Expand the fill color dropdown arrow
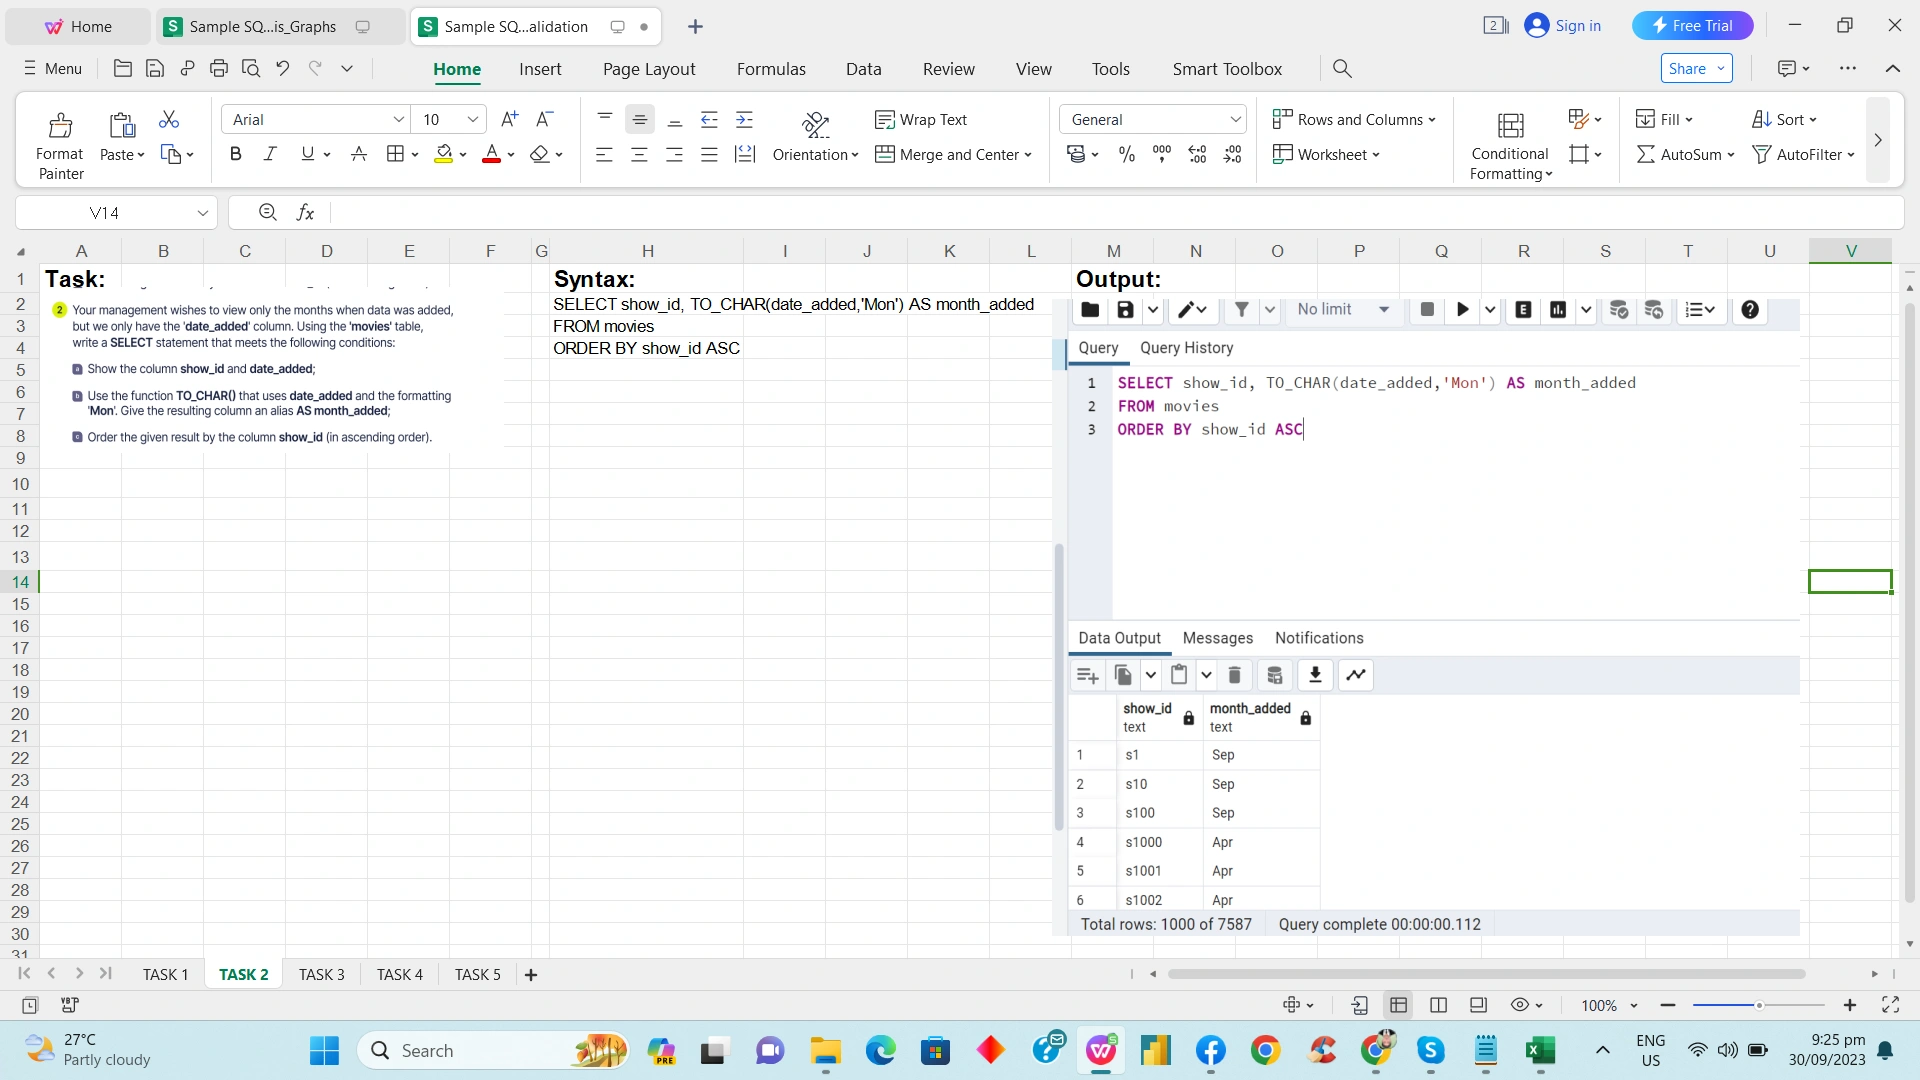Image resolution: width=1920 pixels, height=1080 pixels. click(x=463, y=154)
